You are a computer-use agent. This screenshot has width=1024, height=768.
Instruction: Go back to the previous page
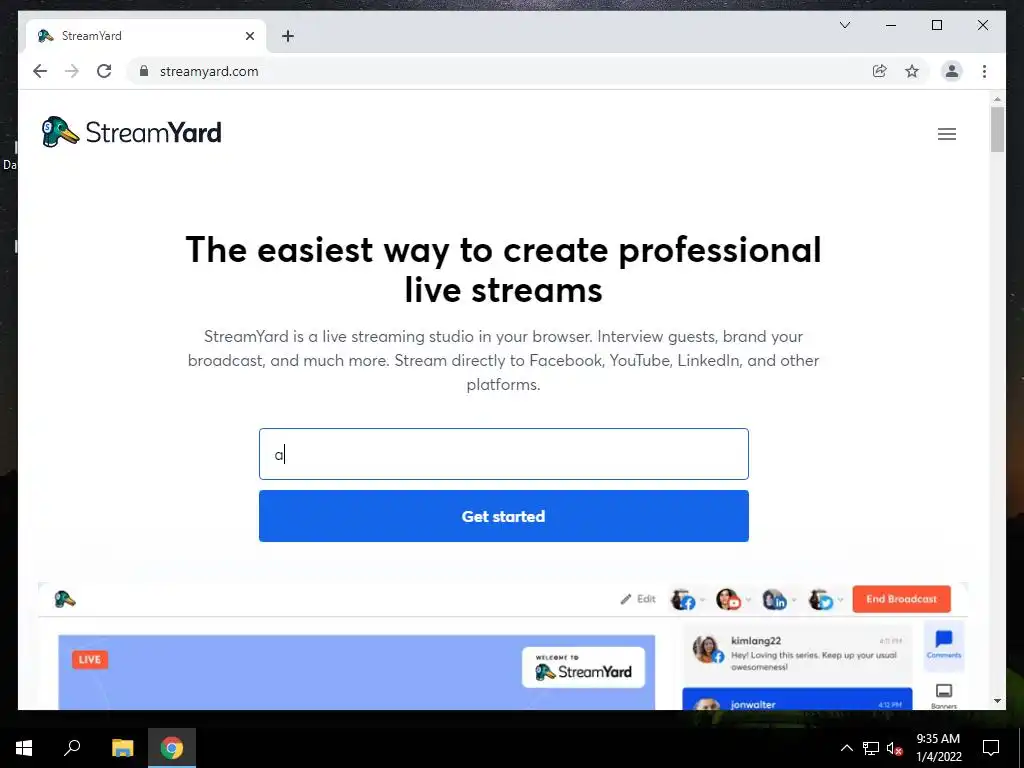[x=40, y=71]
